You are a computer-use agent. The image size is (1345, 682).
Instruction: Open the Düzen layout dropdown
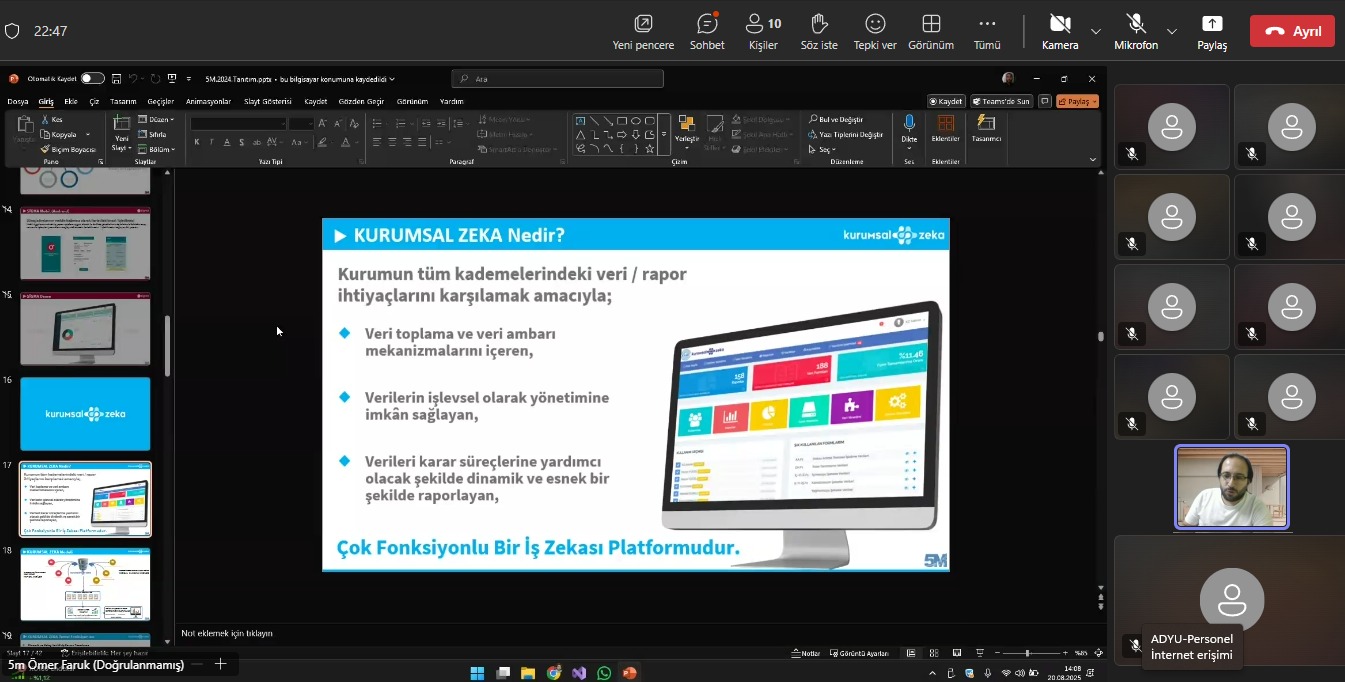(x=156, y=119)
